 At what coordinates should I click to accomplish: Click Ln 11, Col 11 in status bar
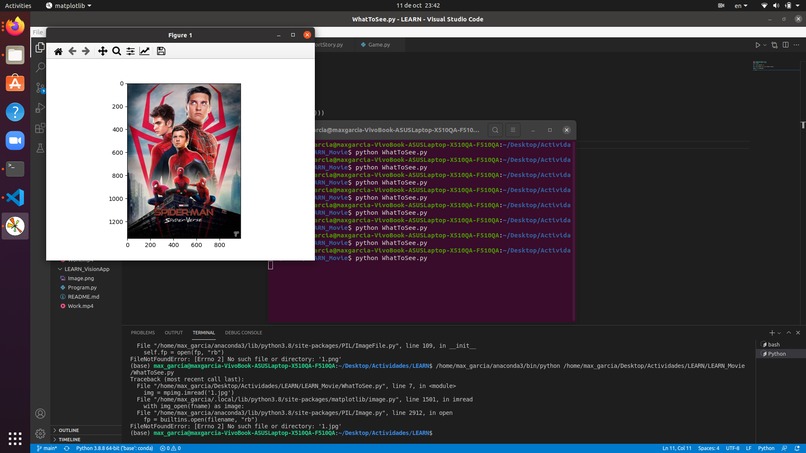pos(676,448)
